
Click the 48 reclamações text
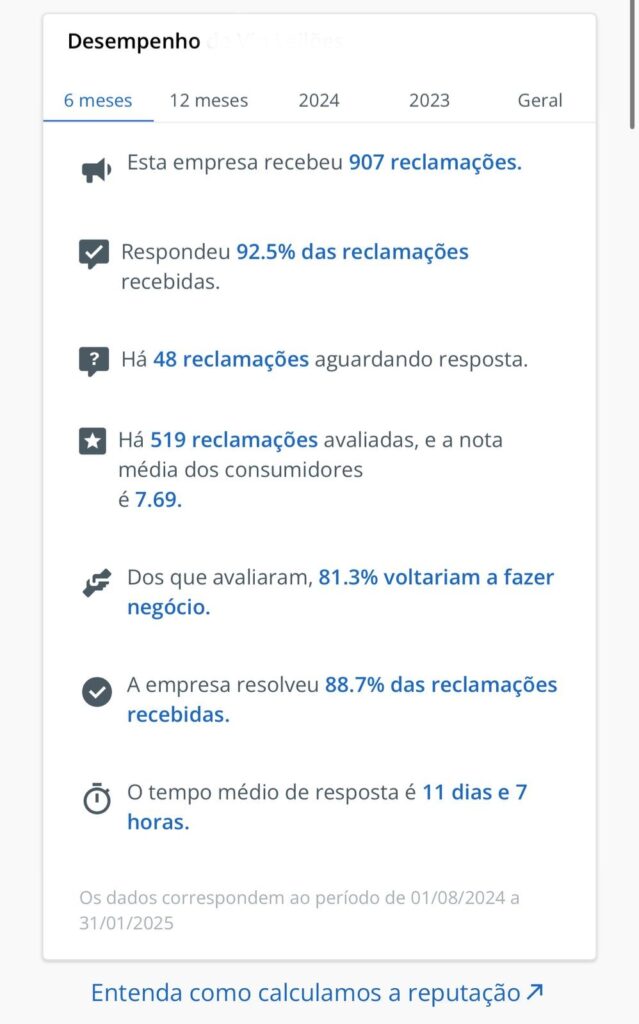[231, 360]
